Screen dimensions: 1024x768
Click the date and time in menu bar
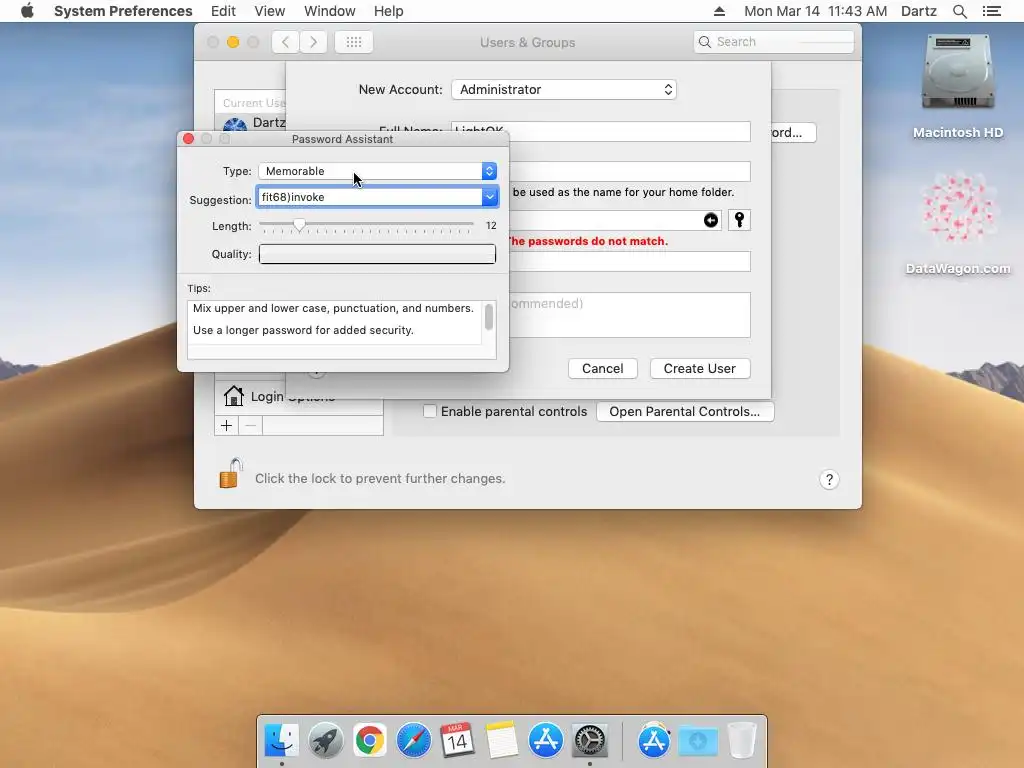click(815, 11)
